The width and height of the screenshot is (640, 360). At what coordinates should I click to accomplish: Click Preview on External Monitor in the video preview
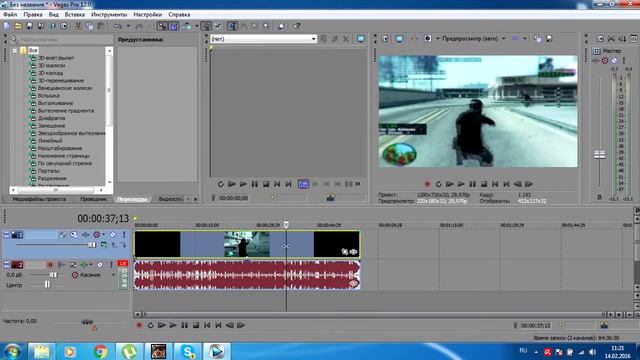399,39
